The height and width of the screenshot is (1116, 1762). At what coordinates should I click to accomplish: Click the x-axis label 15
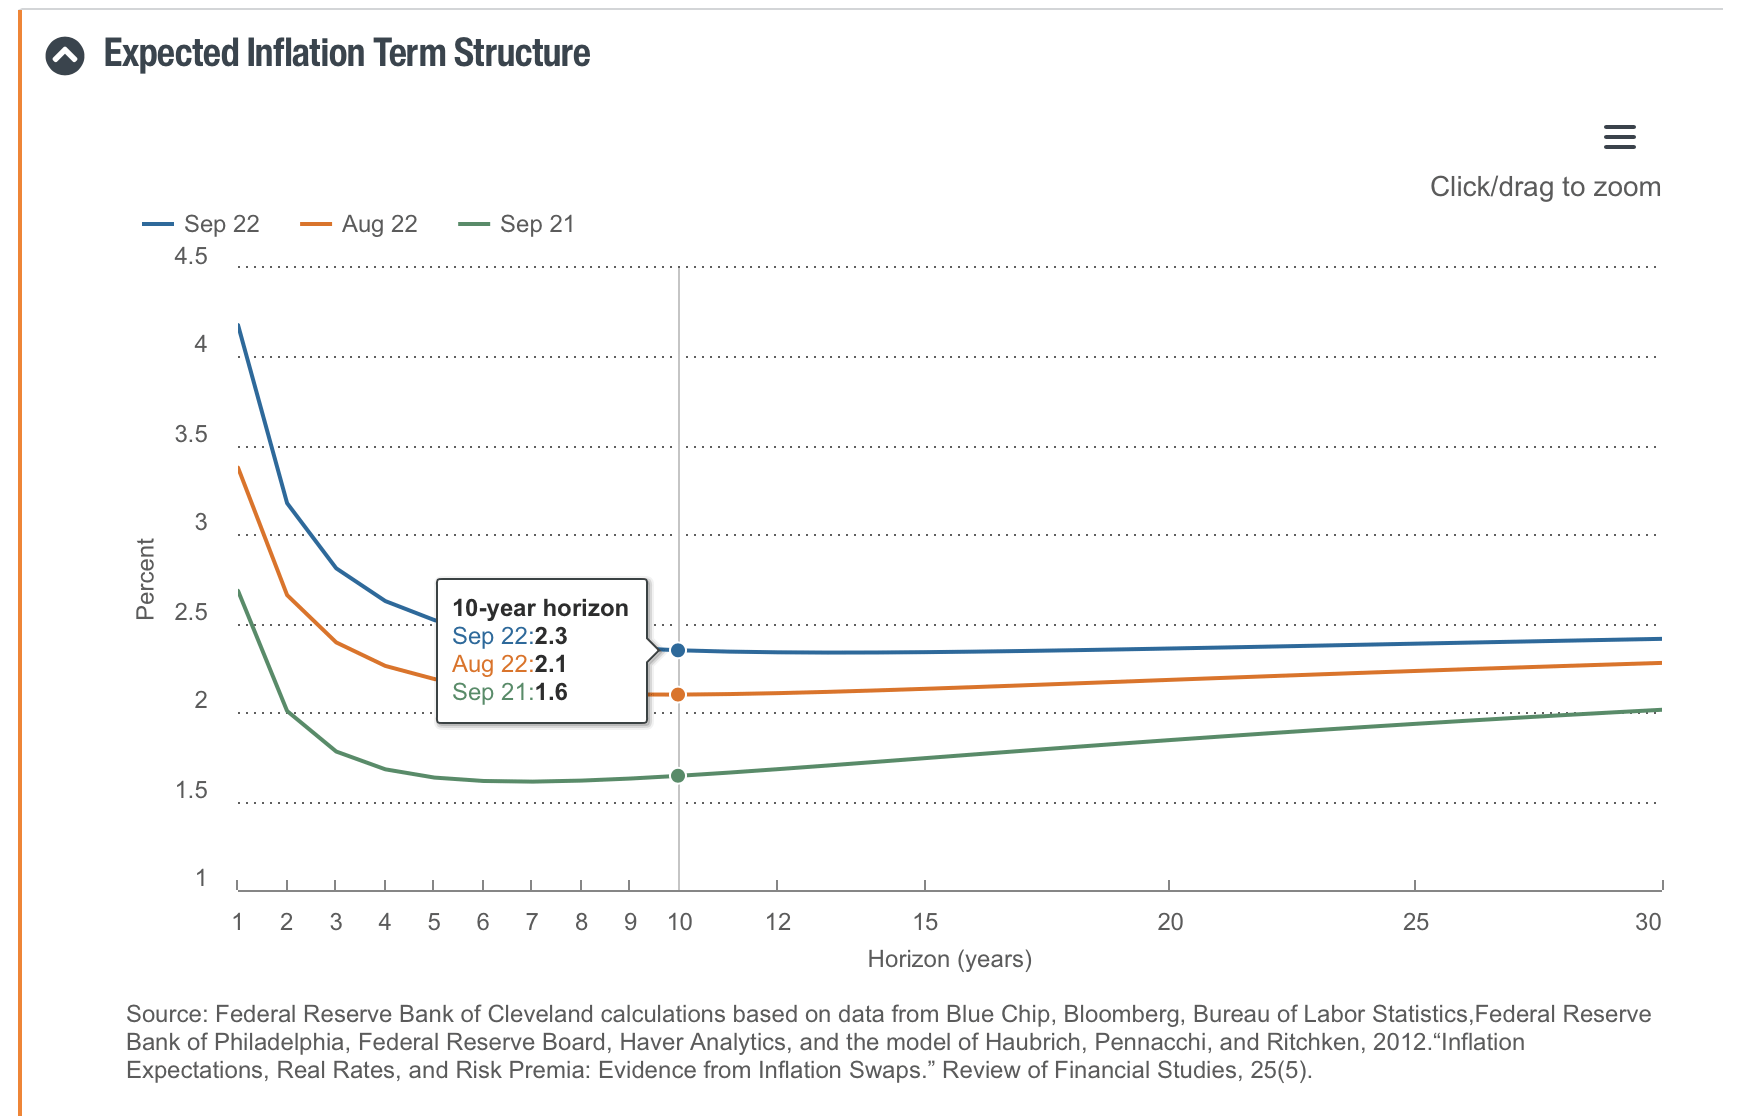click(x=925, y=922)
